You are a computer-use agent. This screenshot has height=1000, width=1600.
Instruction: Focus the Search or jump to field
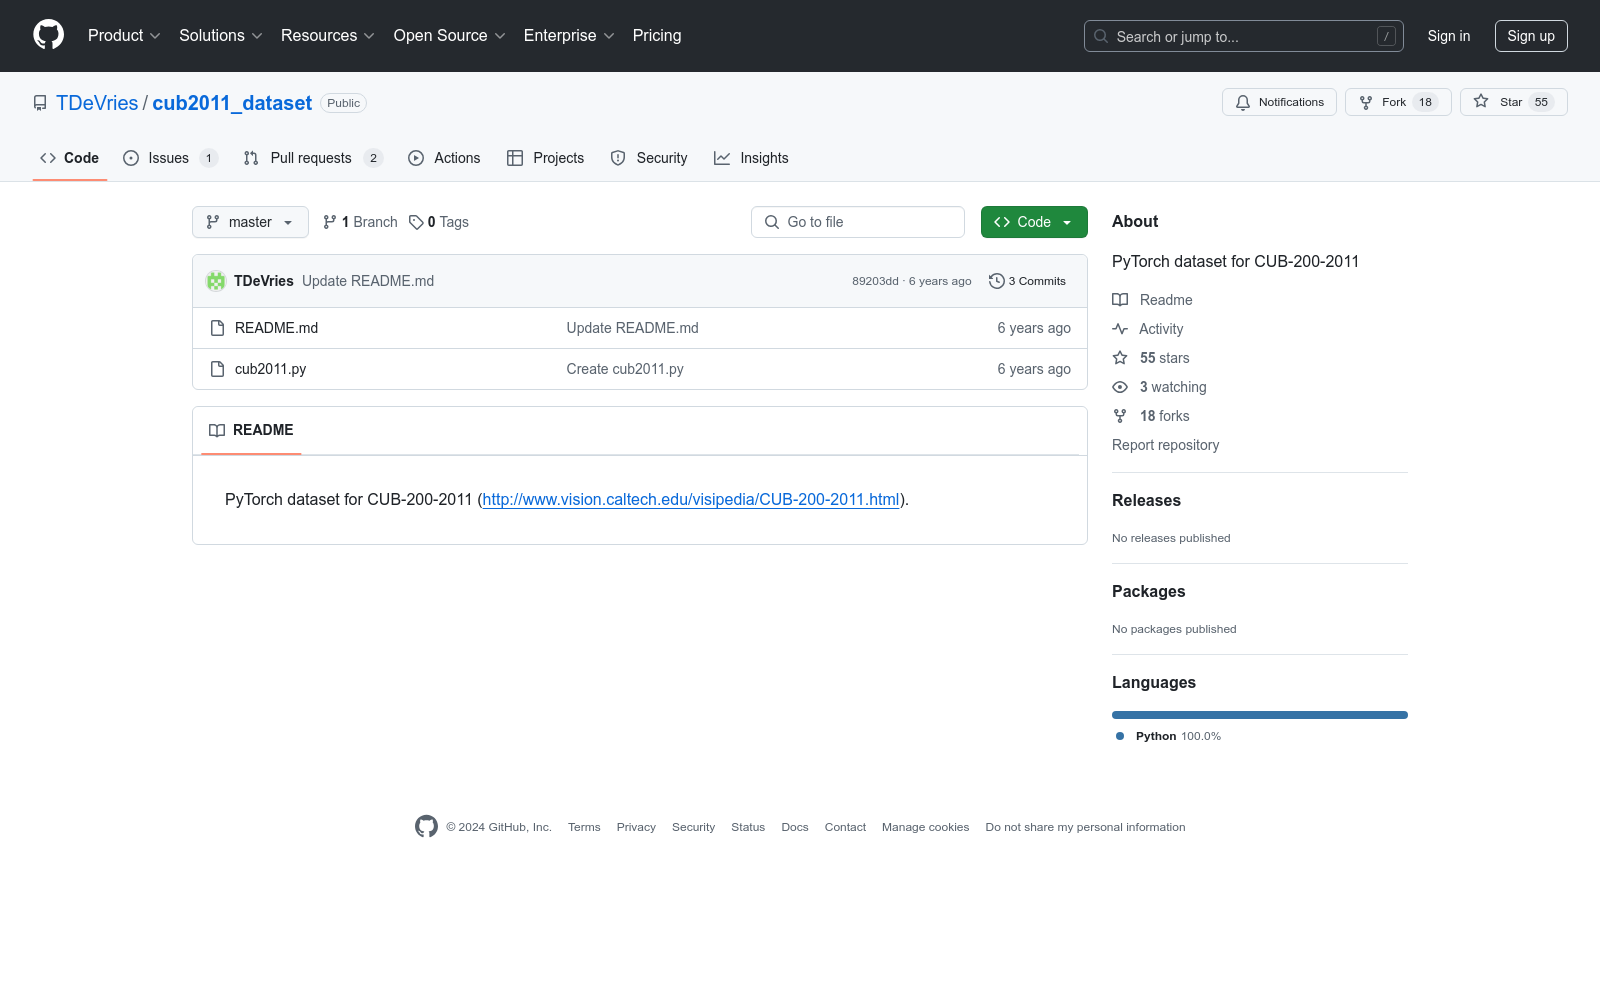[x=1243, y=36]
